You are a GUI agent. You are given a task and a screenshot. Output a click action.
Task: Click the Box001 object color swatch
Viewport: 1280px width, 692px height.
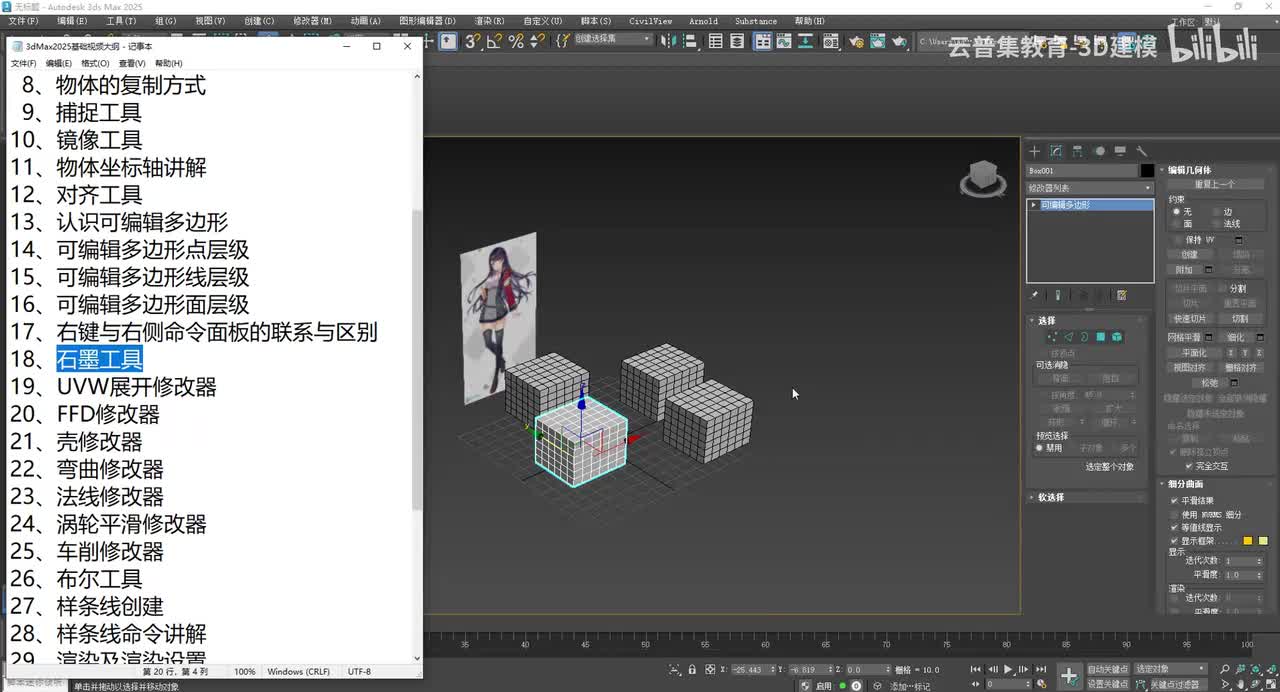tap(1147, 171)
